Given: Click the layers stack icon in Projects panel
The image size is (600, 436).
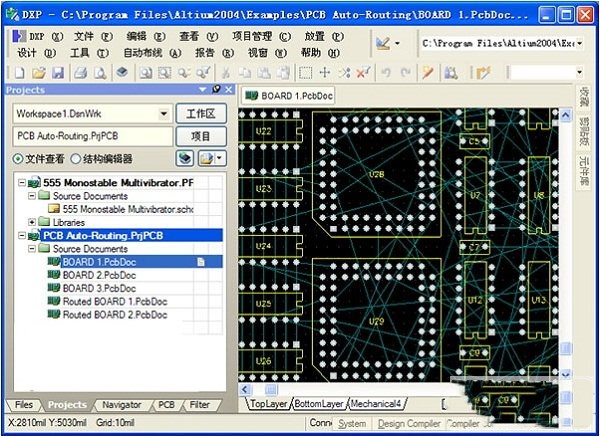Looking at the screenshot, I should (x=185, y=158).
